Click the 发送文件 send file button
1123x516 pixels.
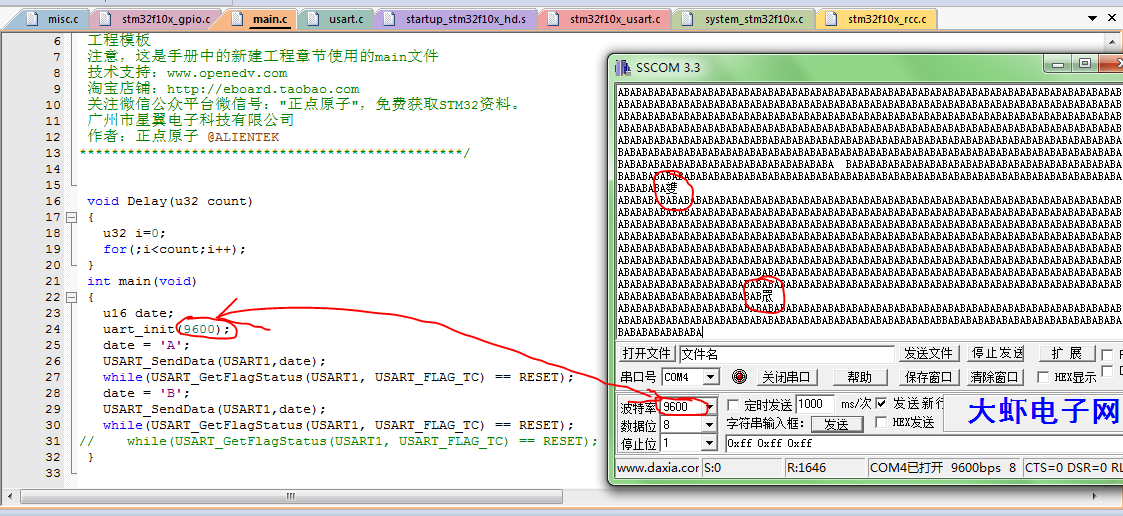(x=928, y=353)
